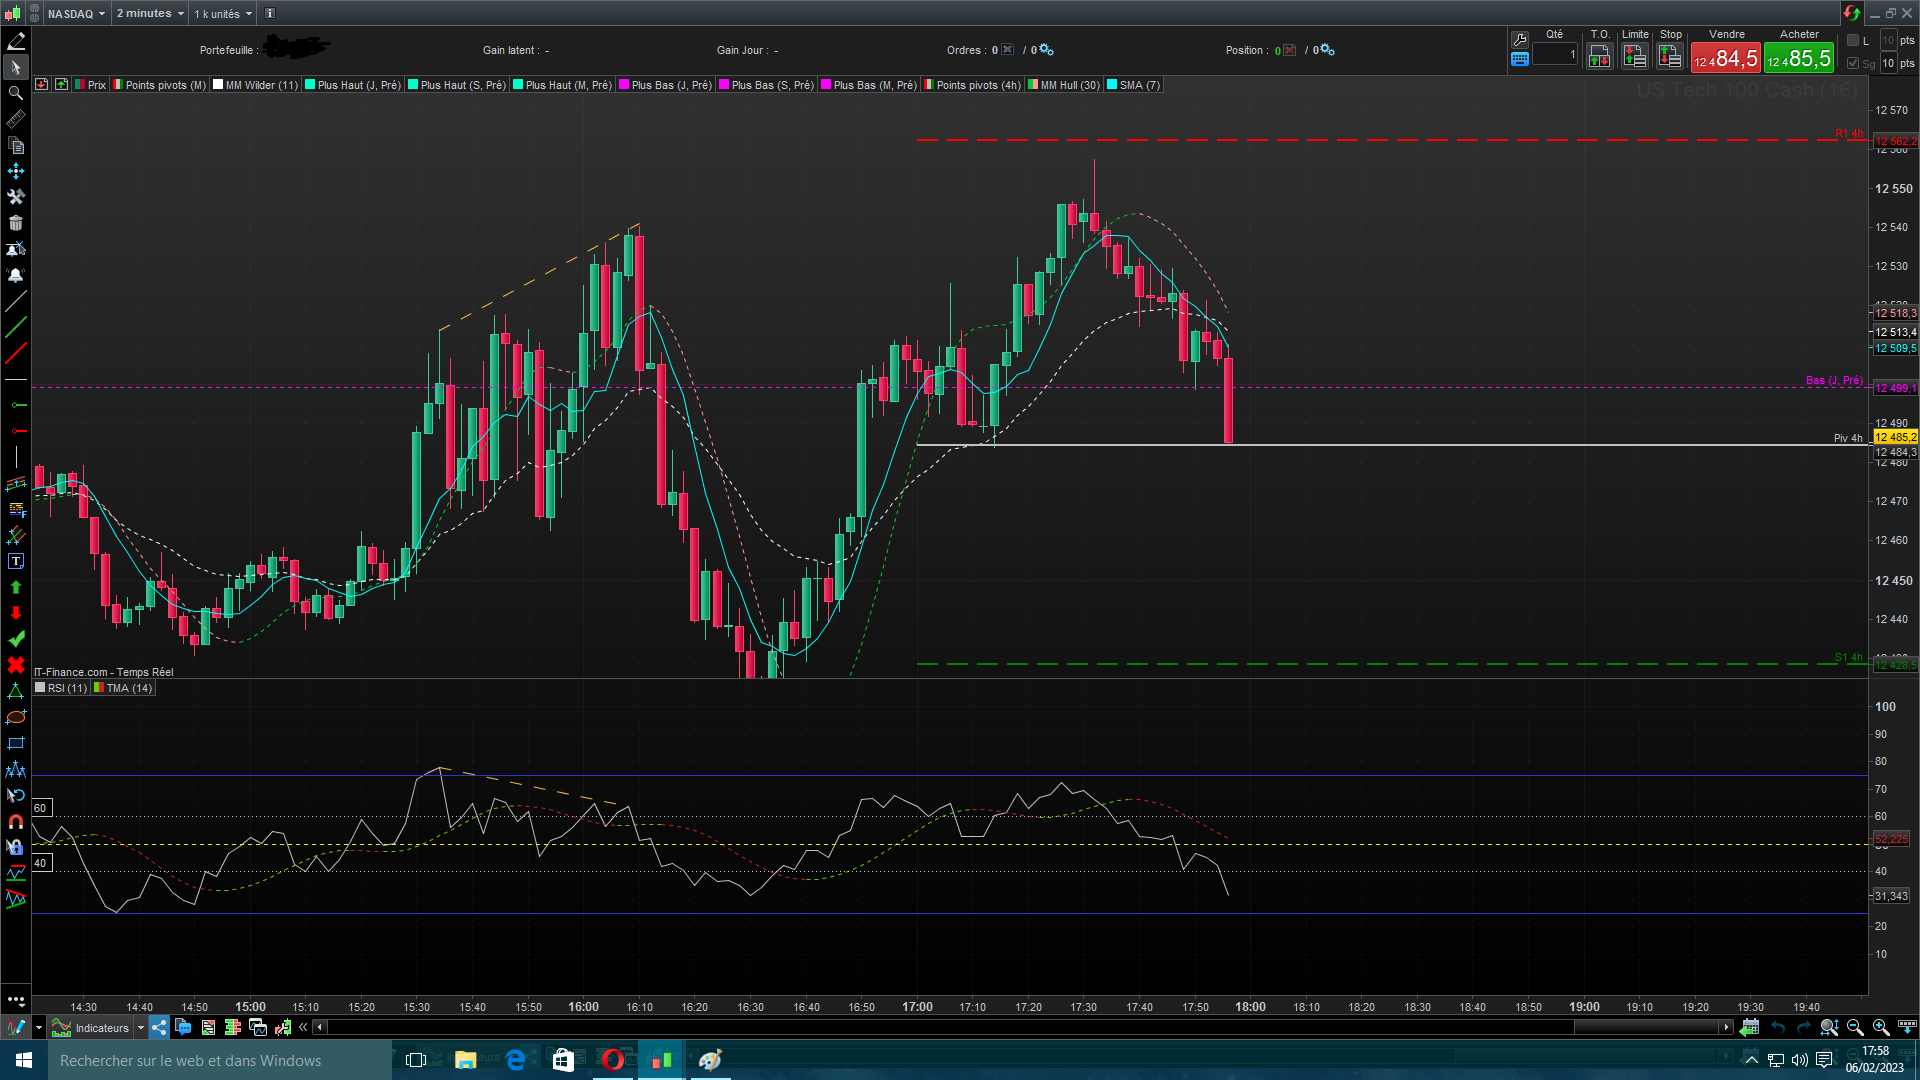1920x1080 pixels.
Task: Expand the 1 k unités dropdown
Action: click(x=223, y=13)
